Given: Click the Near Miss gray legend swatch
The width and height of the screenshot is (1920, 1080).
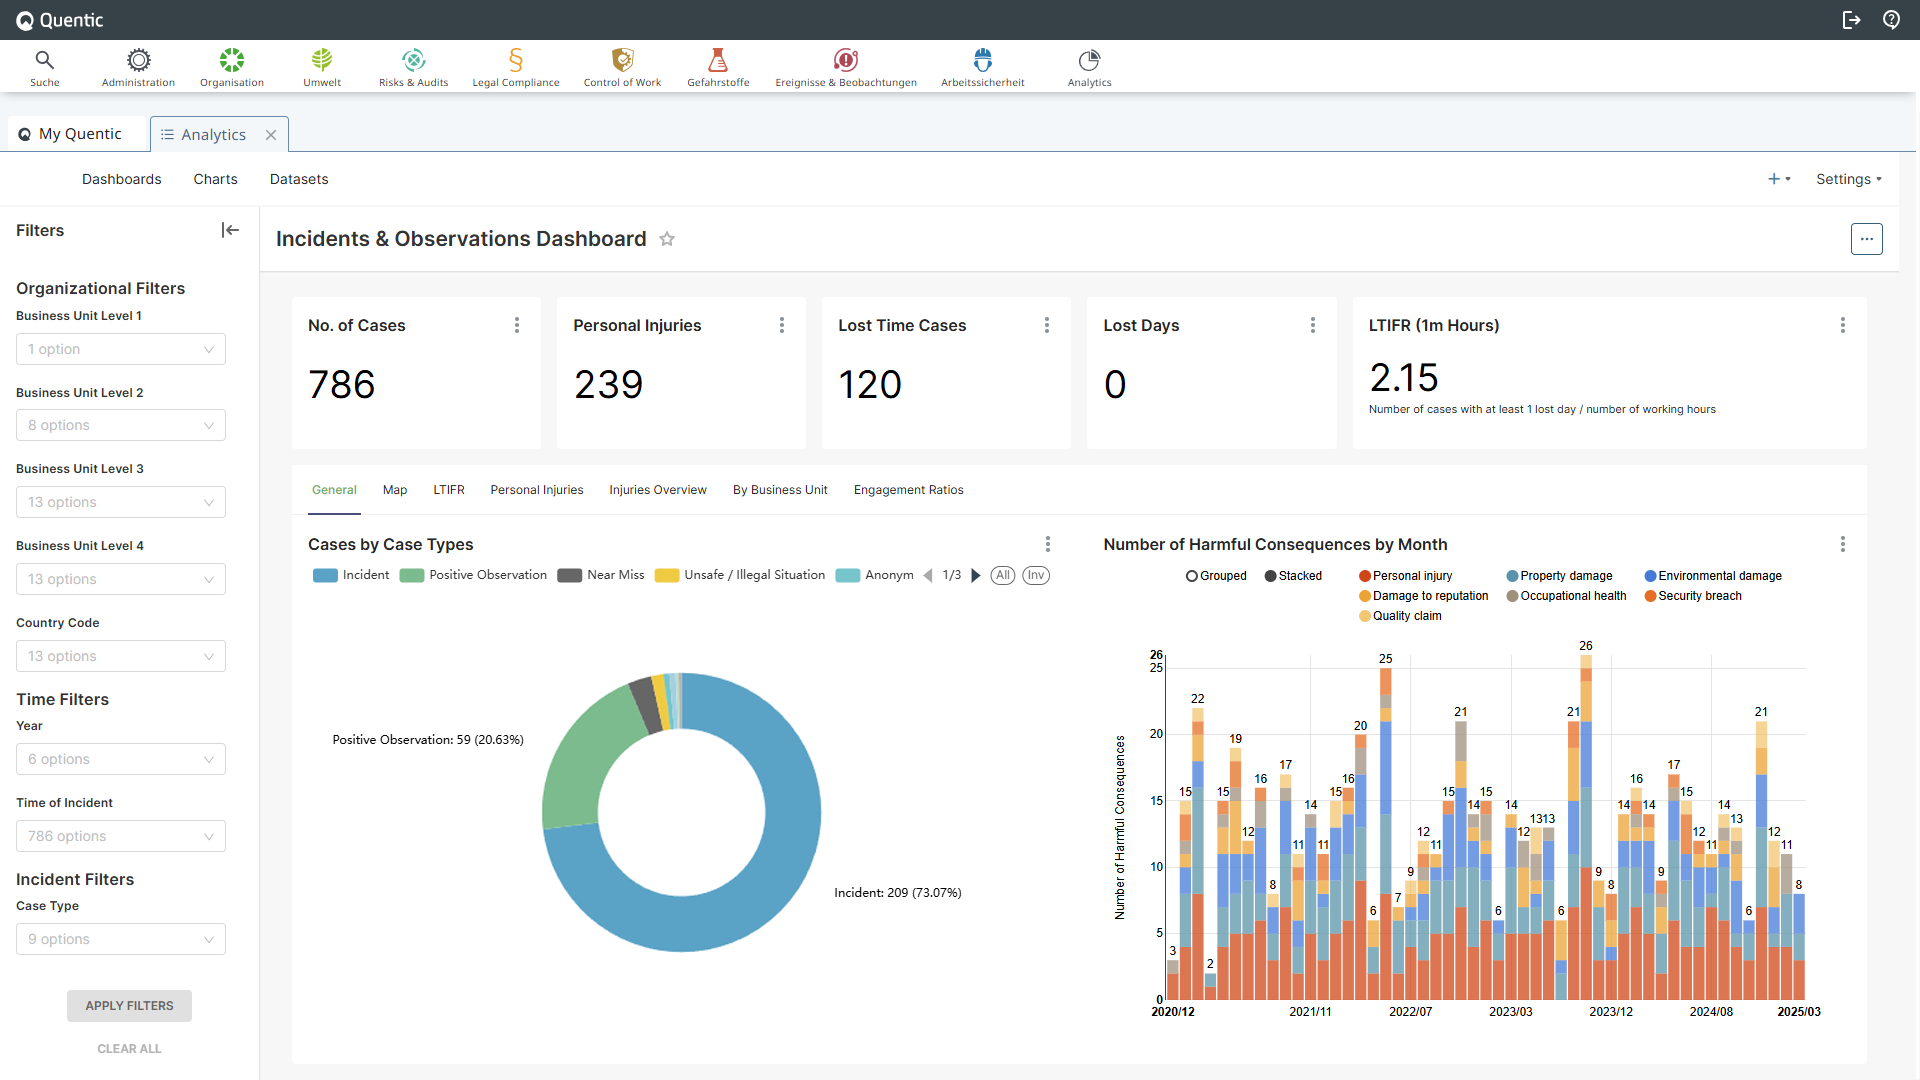Looking at the screenshot, I should (x=570, y=576).
